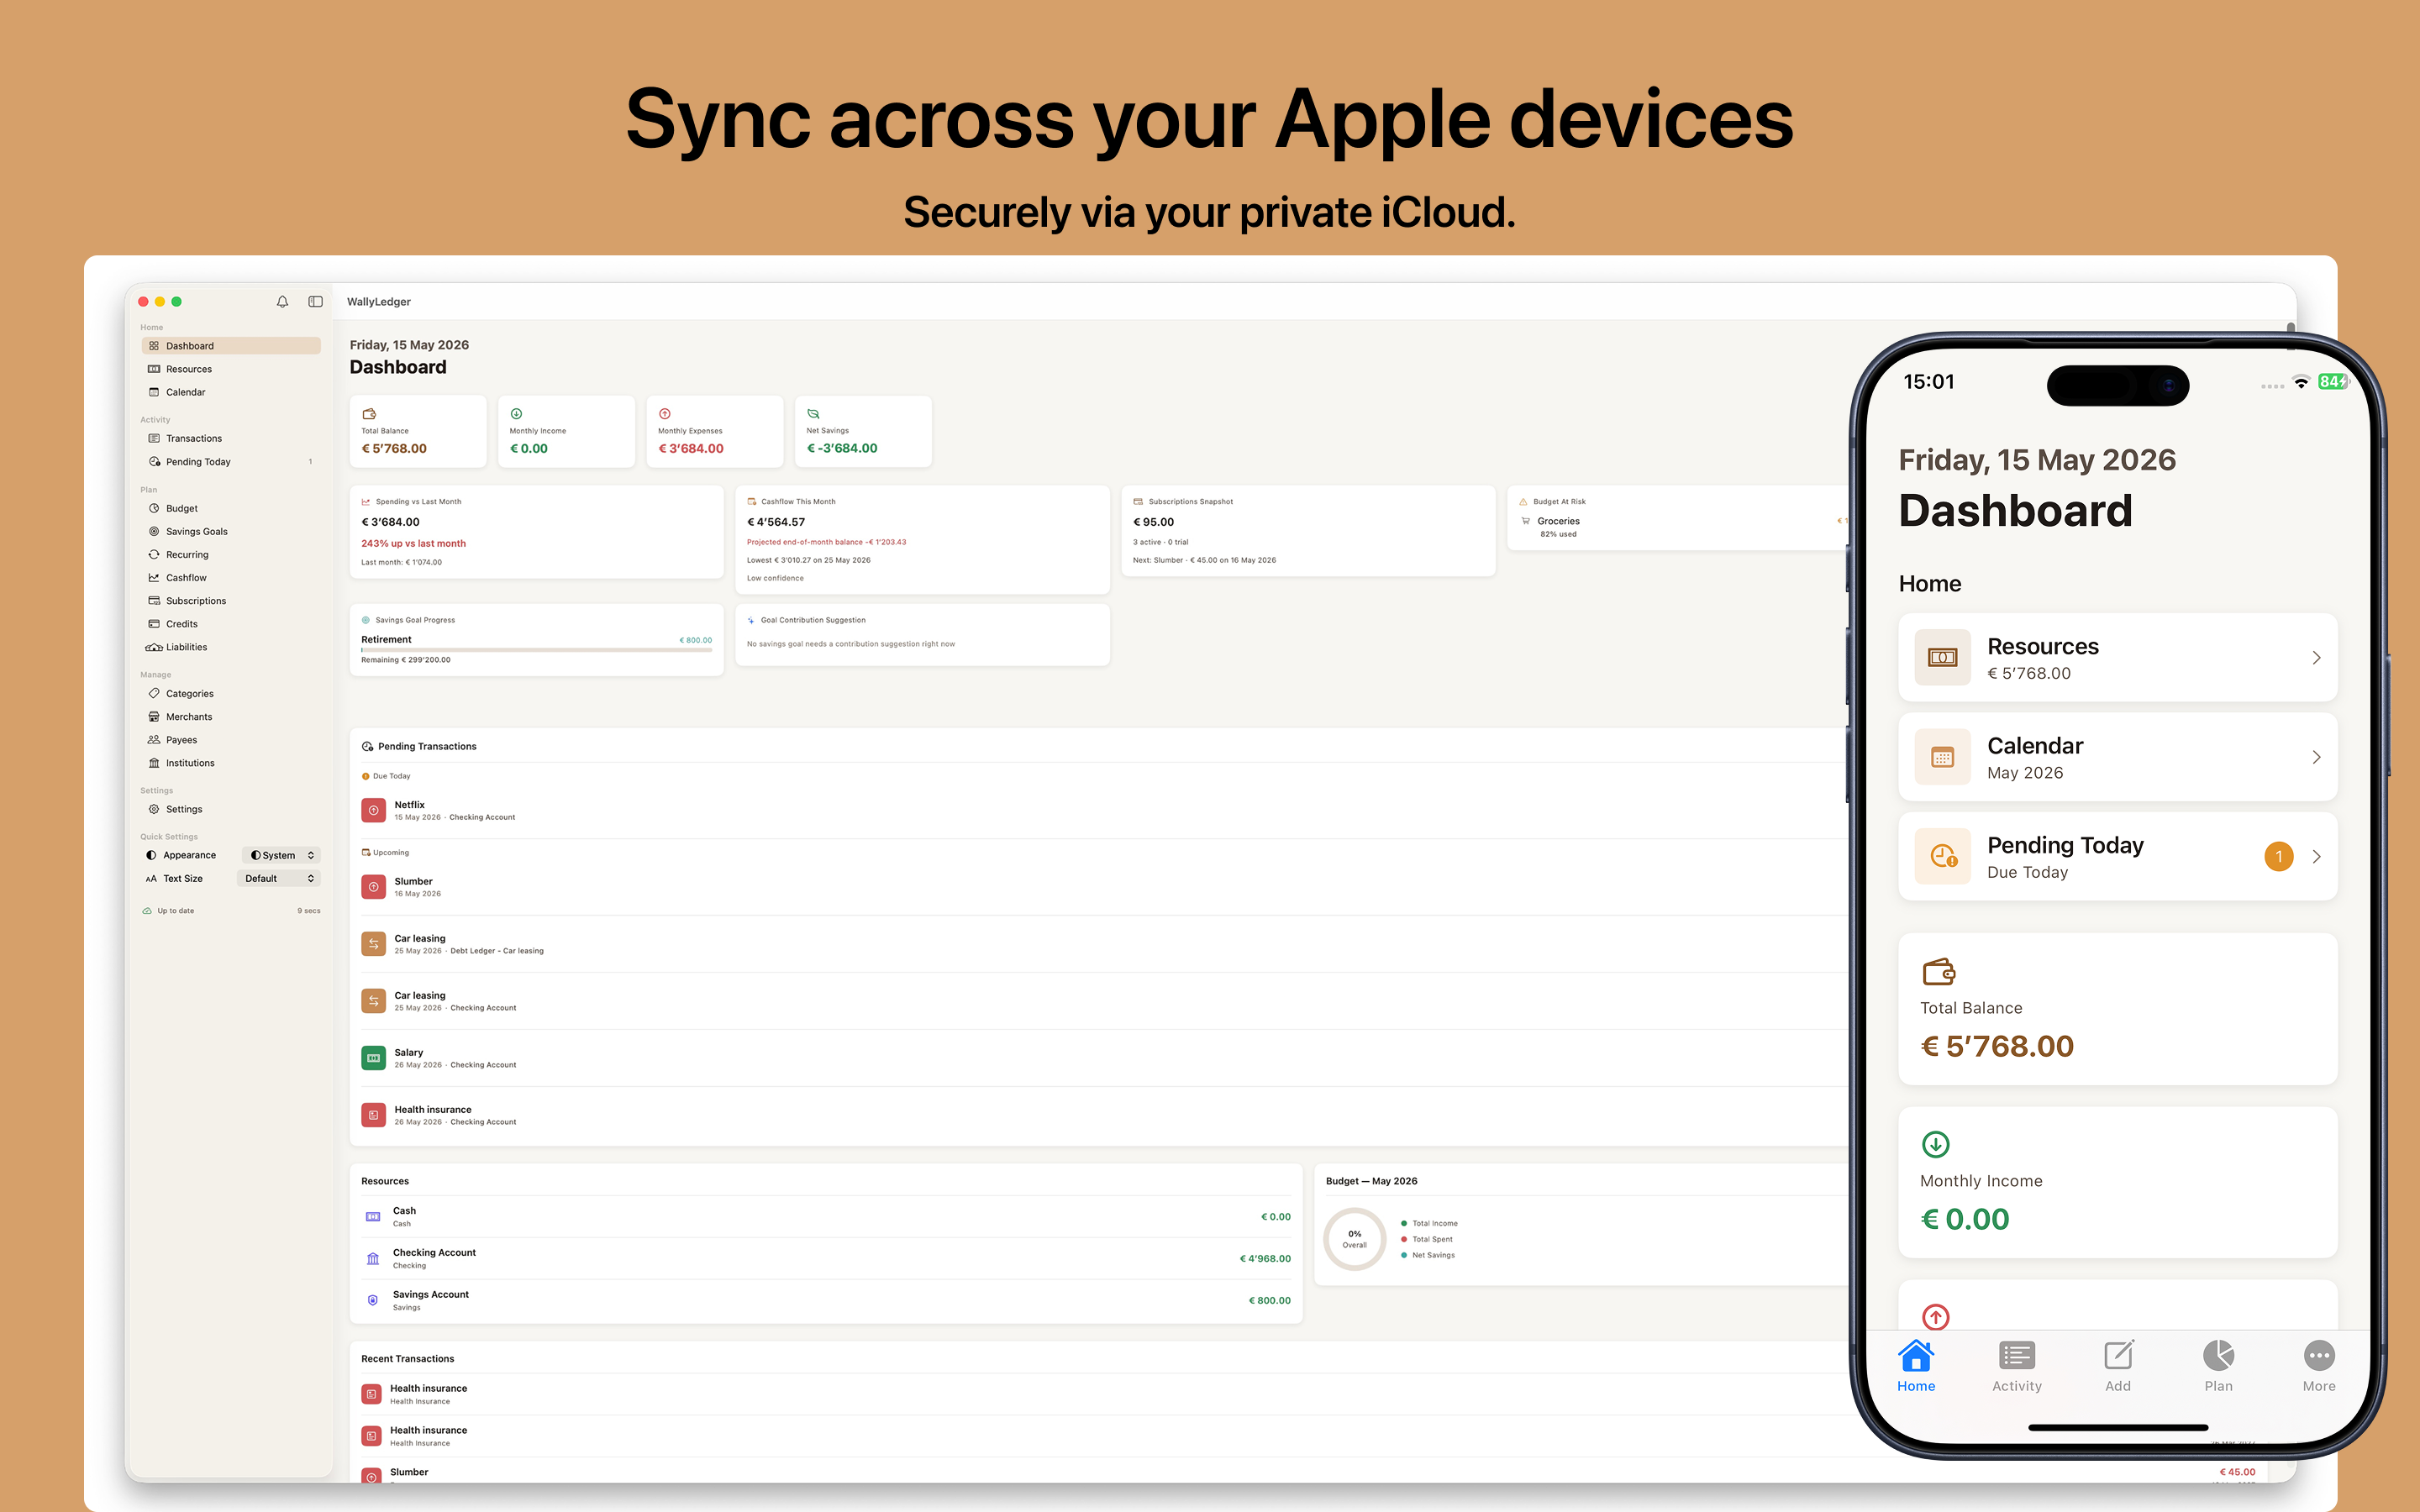Click the Slumber upcoming transaction icon
The height and width of the screenshot is (1512, 2420).
[373, 887]
